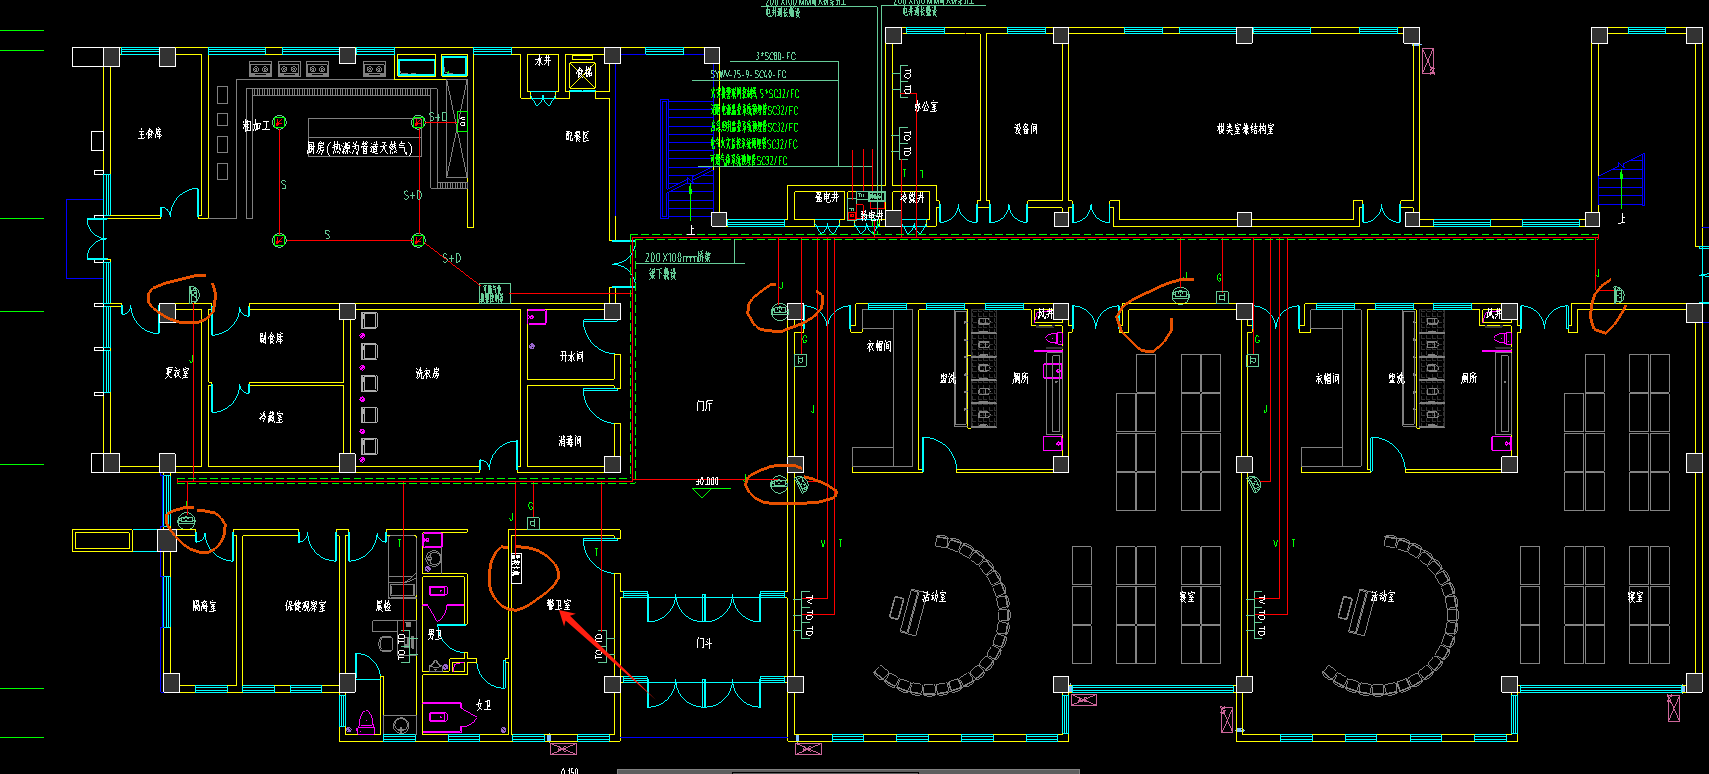
Task: Select the magenta sink symbol in 开水间
Action: pyautogui.click(x=537, y=317)
